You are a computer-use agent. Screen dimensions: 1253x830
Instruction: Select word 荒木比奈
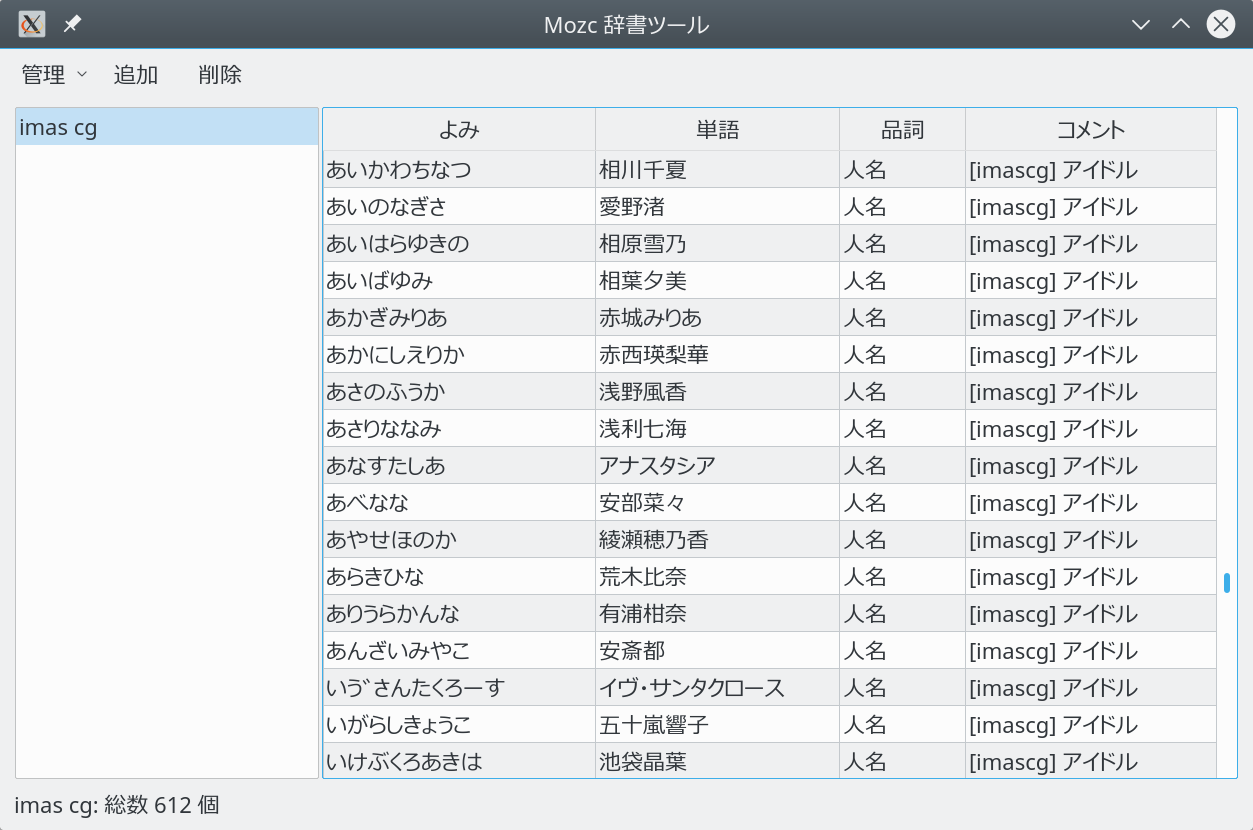718,577
